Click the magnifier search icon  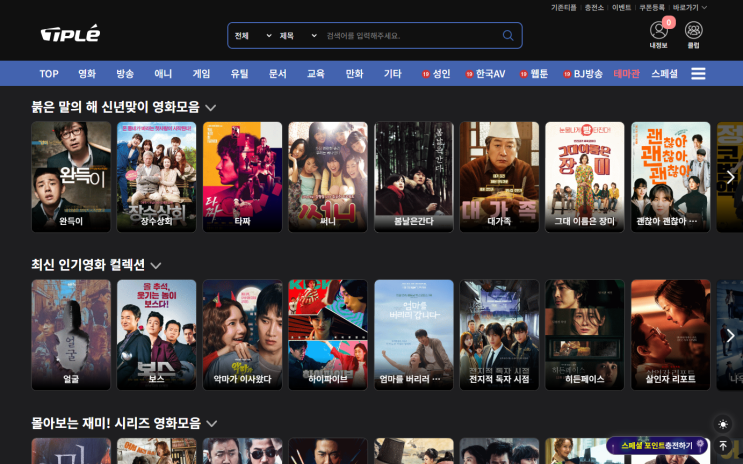point(508,36)
